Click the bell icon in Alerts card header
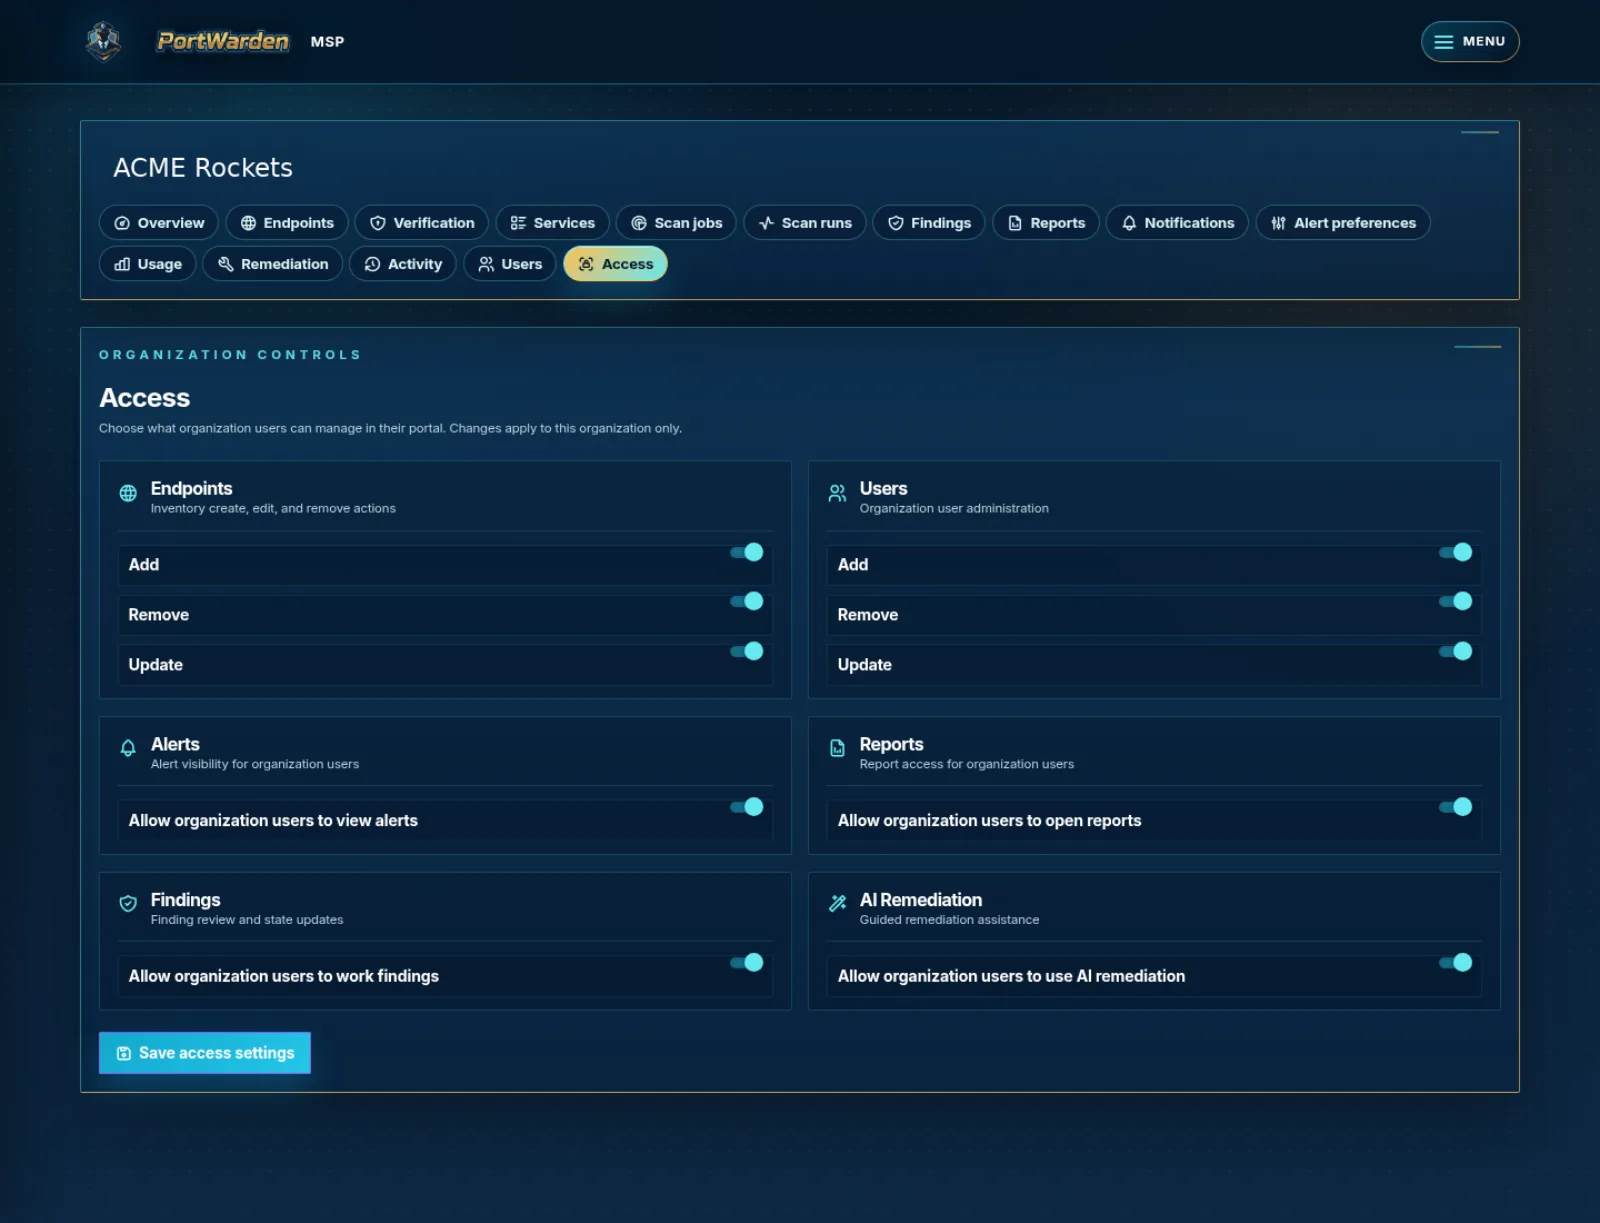The height and width of the screenshot is (1223, 1600). [128, 748]
